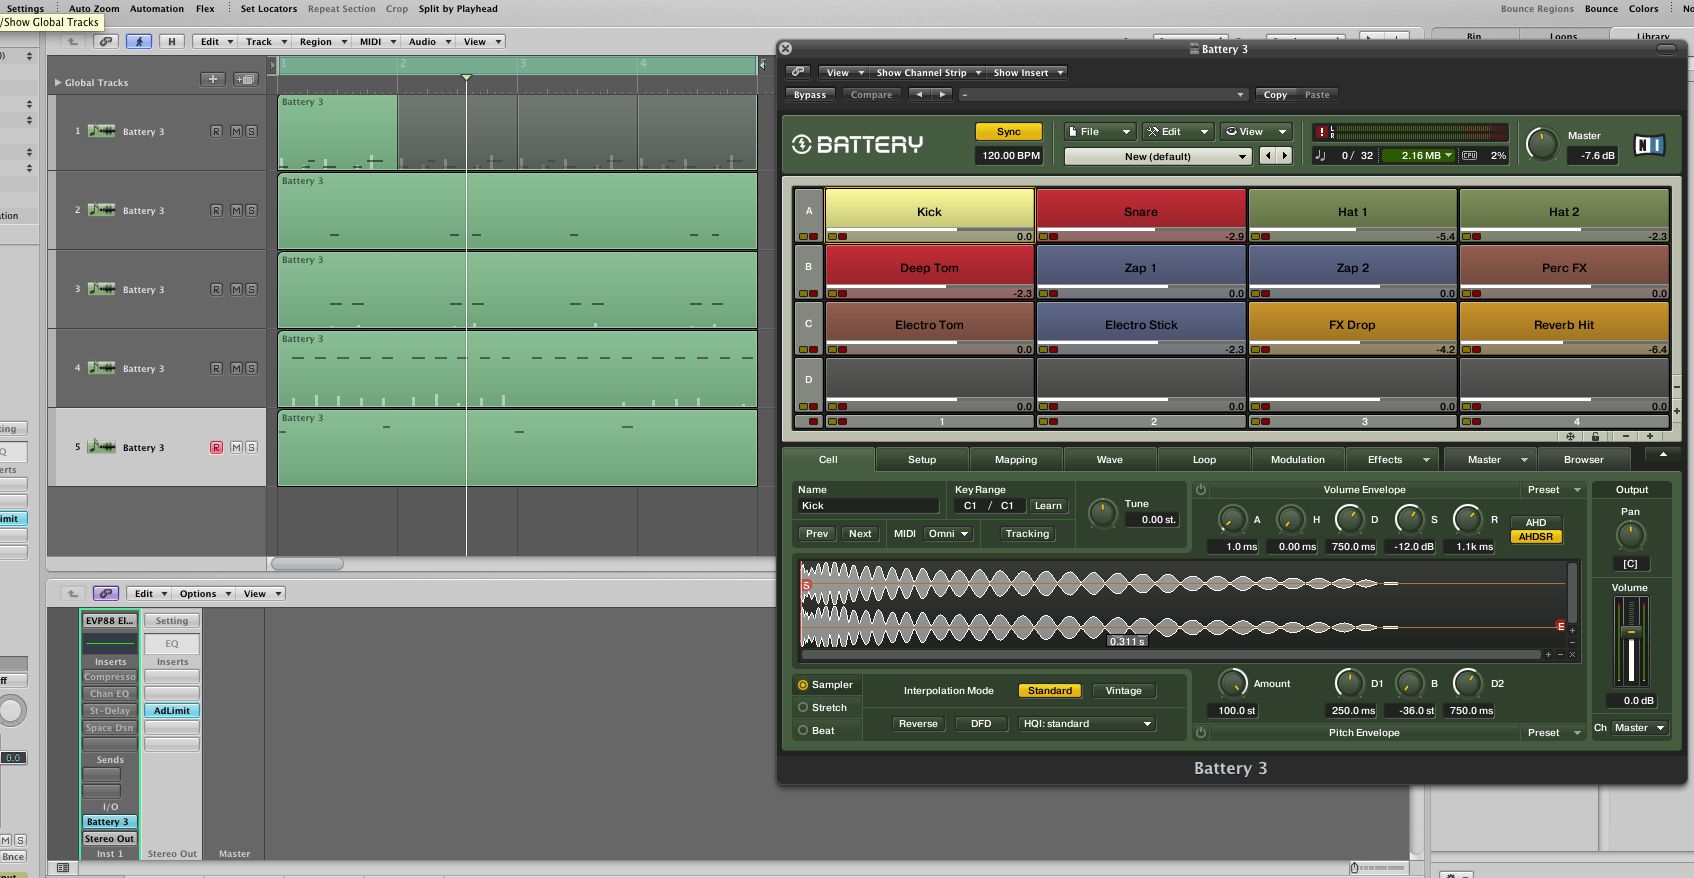This screenshot has height=878, width=1694.
Task: Click the Learn key range button
Action: 1048,506
